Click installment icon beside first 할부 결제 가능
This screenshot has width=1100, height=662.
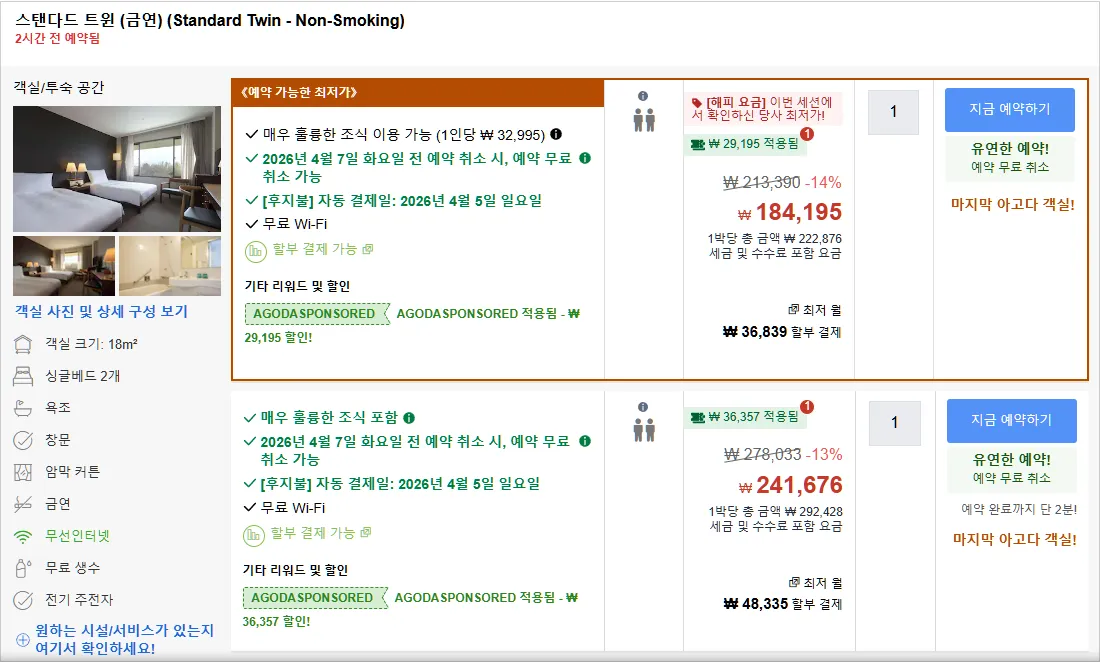tap(255, 250)
